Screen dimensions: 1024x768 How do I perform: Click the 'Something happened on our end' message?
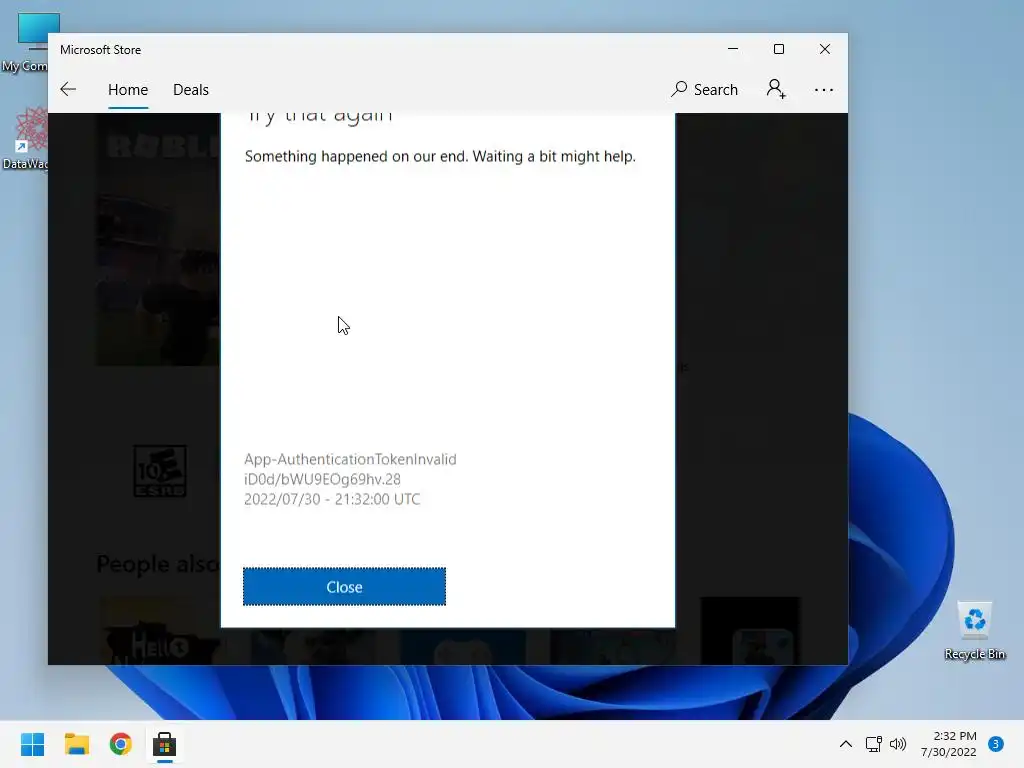pyautogui.click(x=440, y=157)
